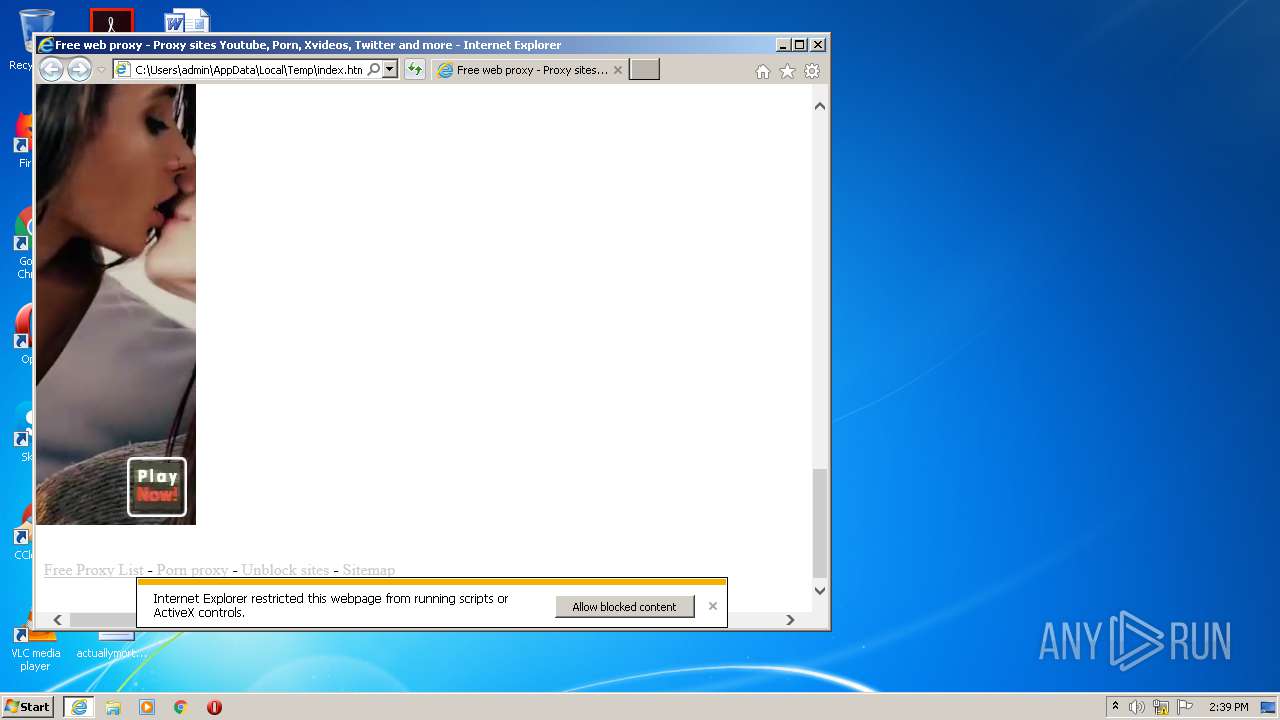Click the address bar file path field
The width and height of the screenshot is (1280, 720).
coord(248,70)
